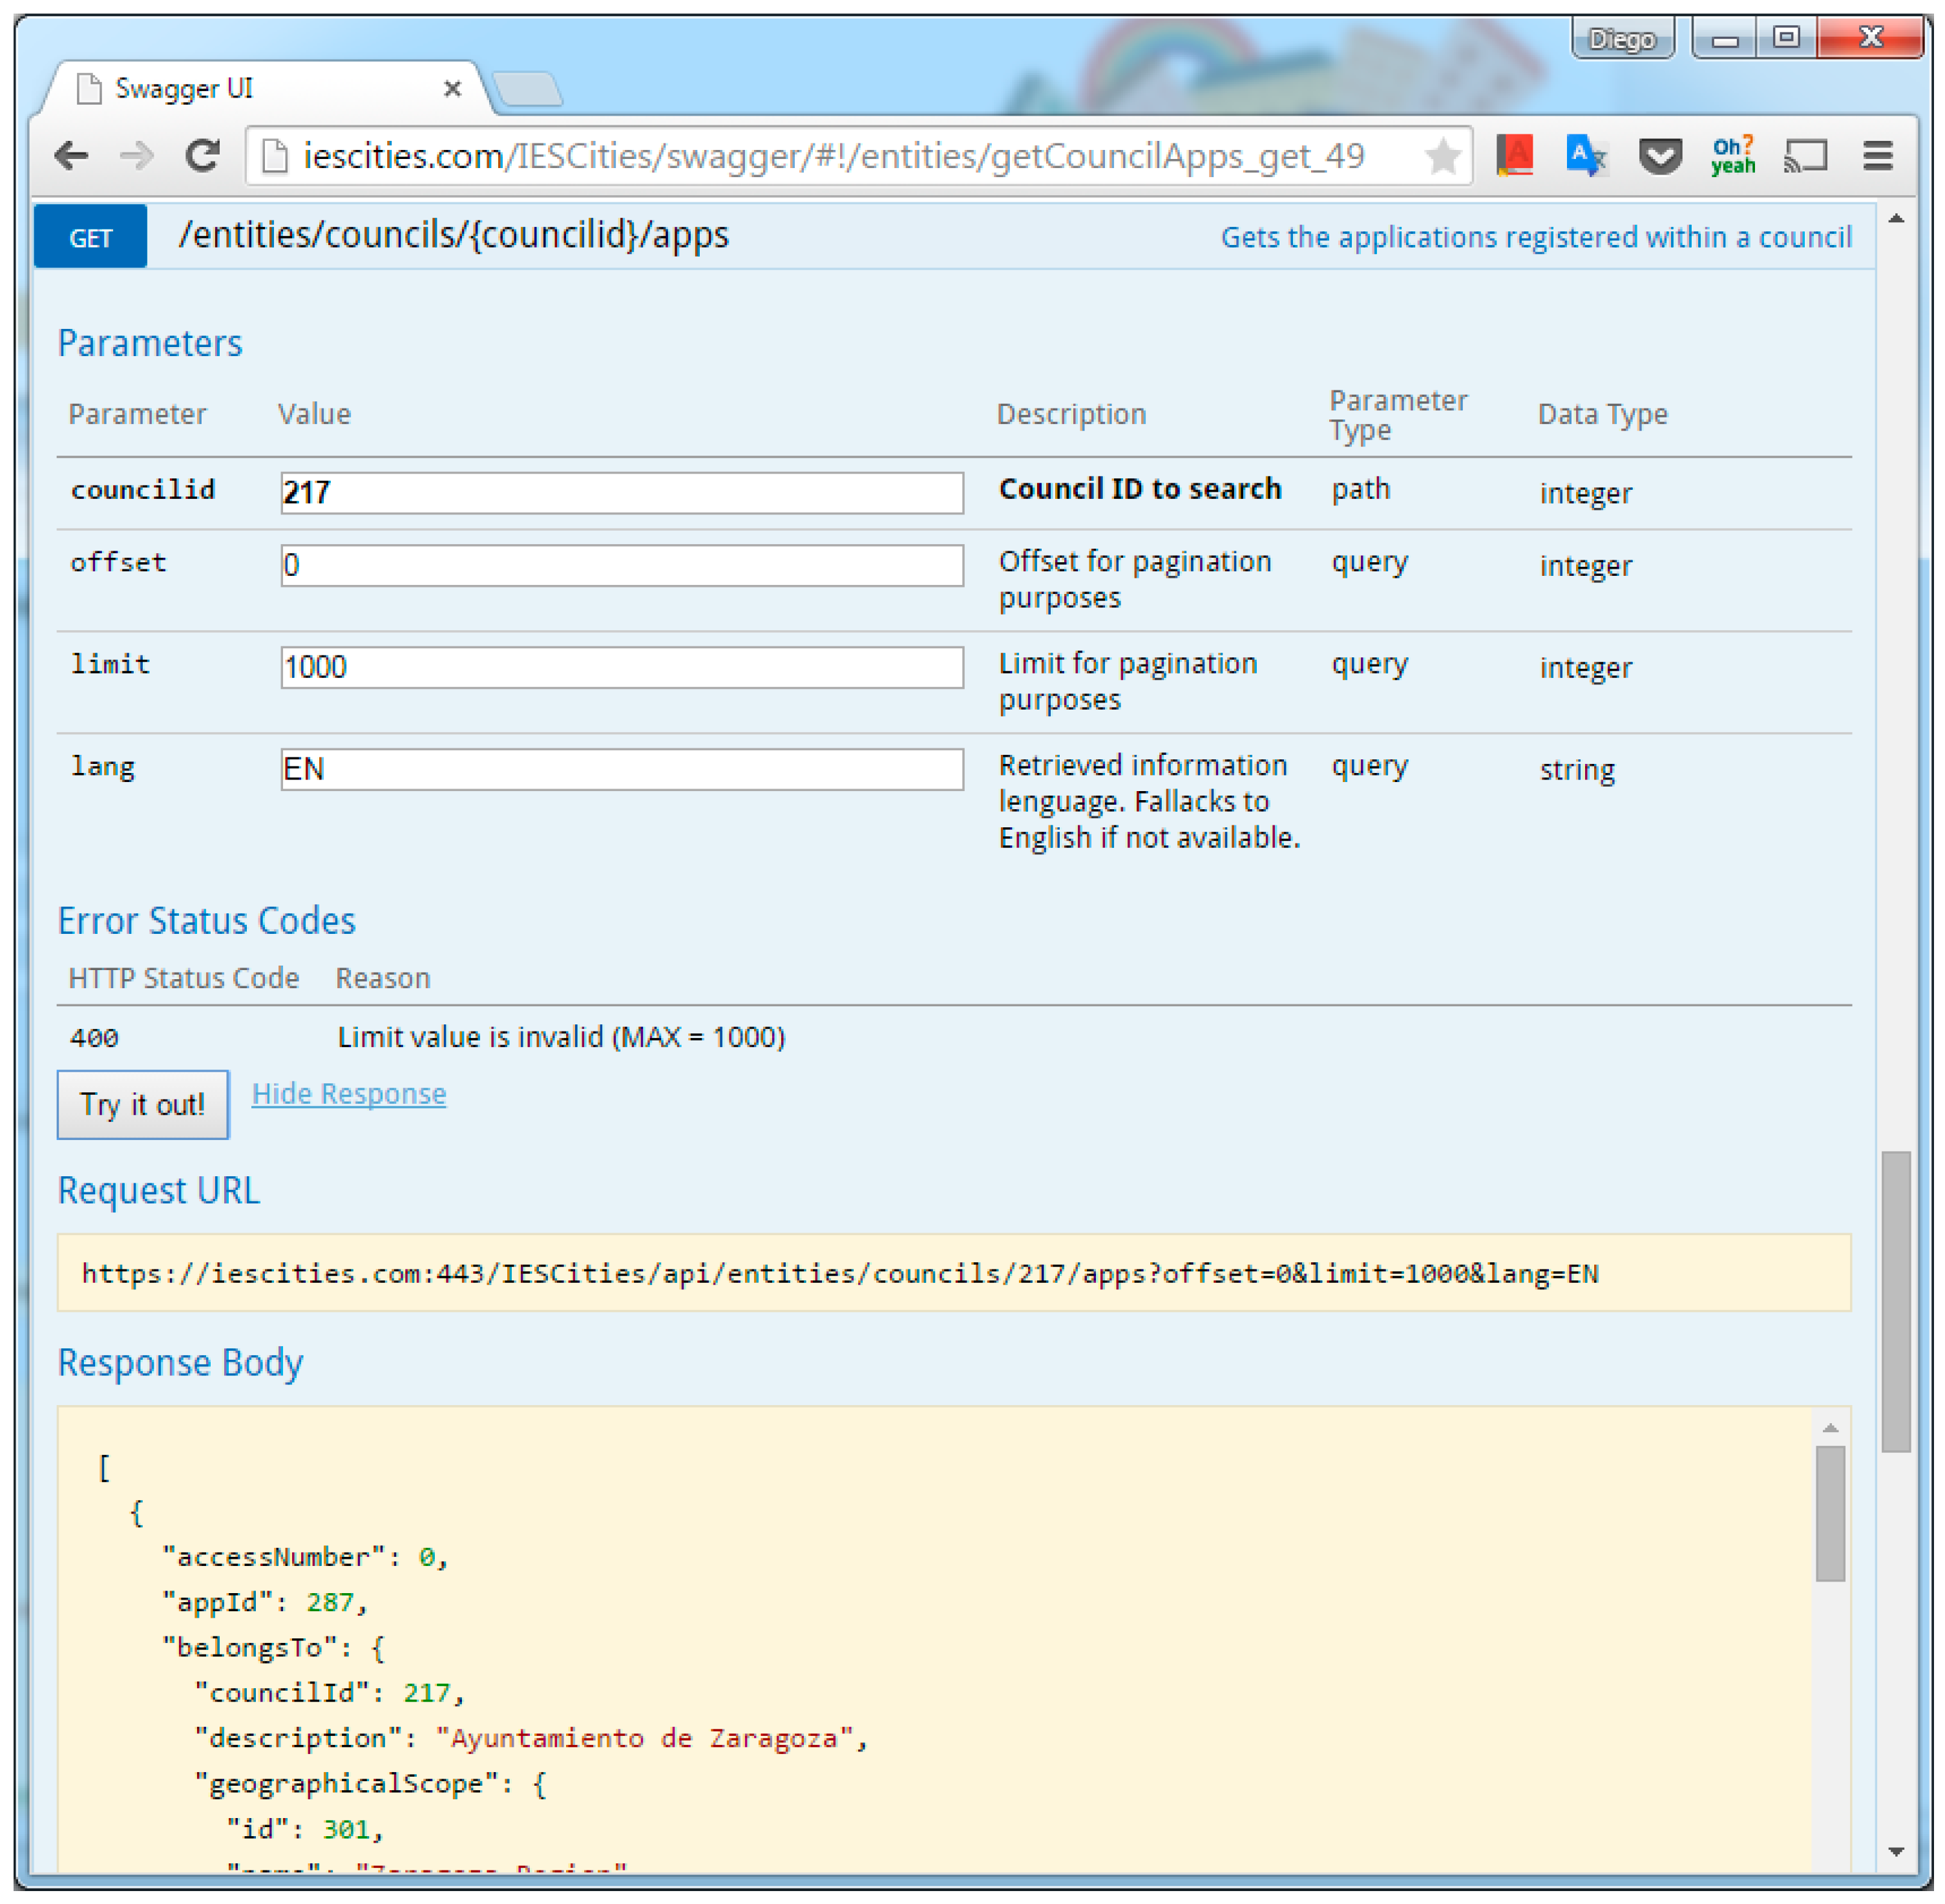
Task: Open a new blank tab
Action: click(528, 90)
